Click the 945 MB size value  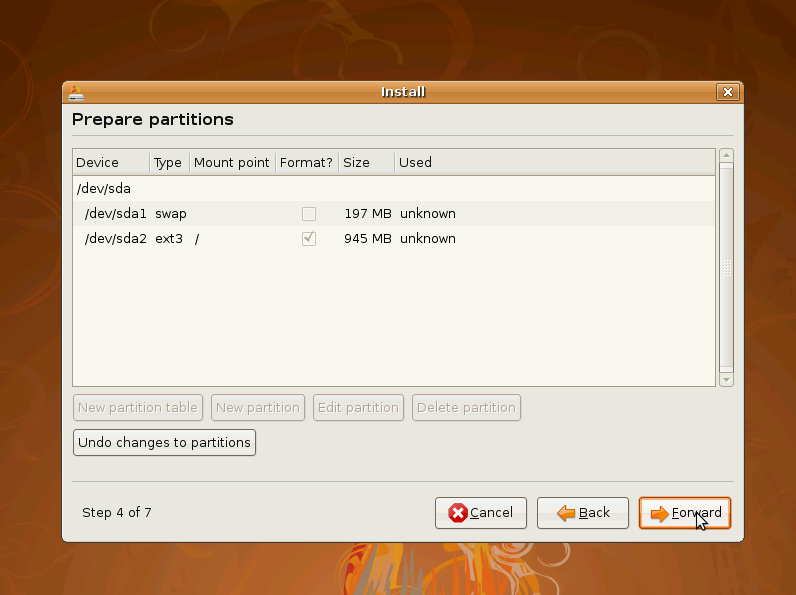point(368,239)
